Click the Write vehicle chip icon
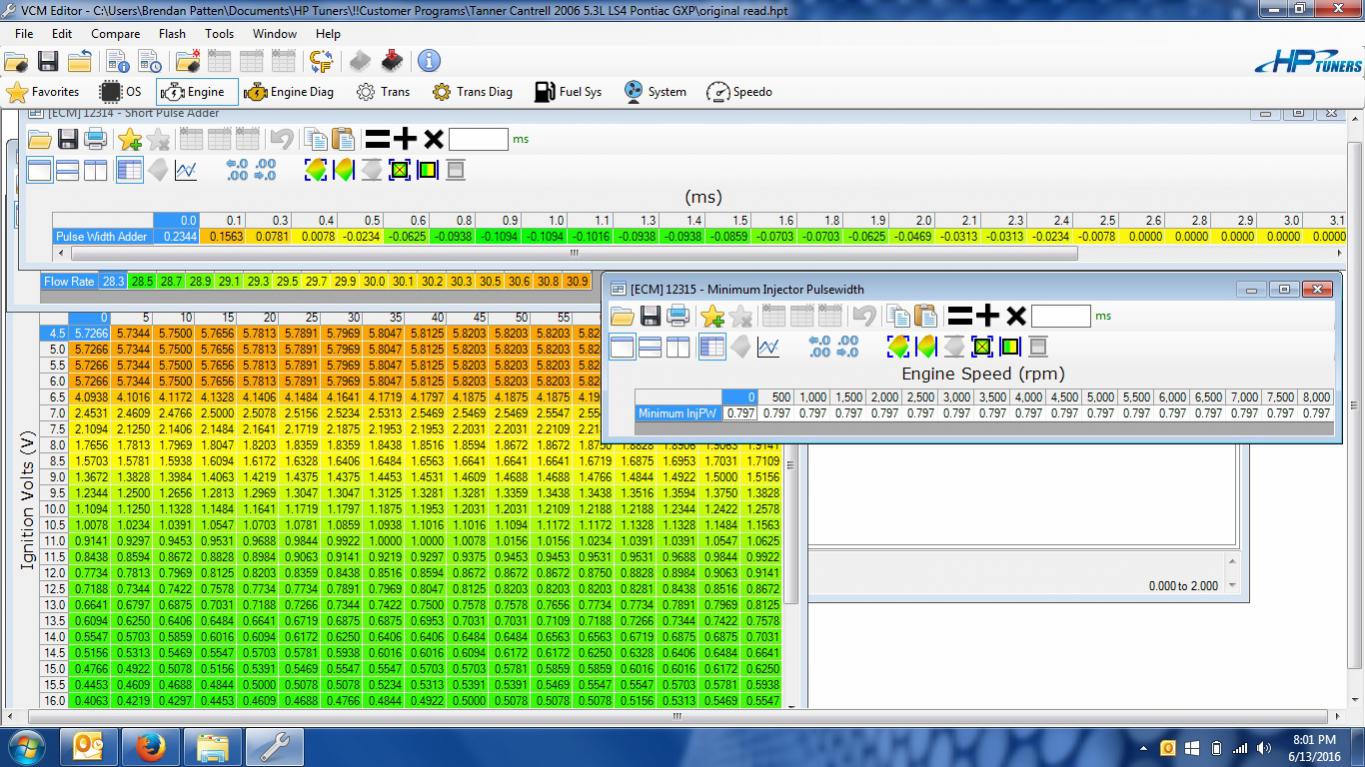1365x767 pixels. (392, 61)
